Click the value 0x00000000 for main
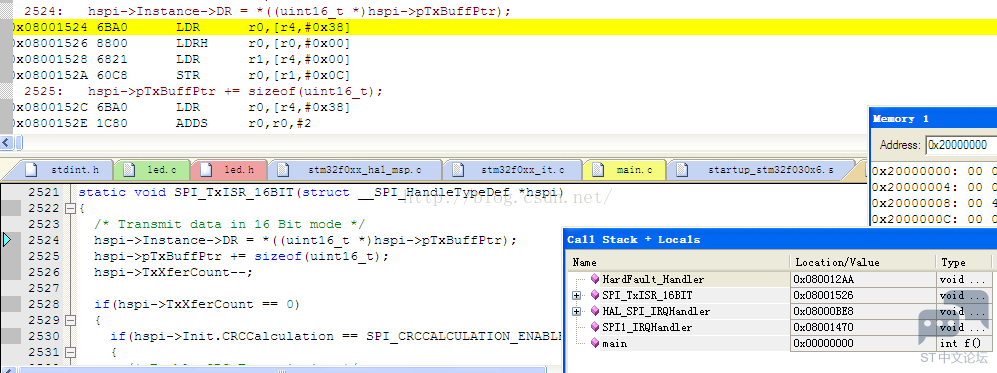This screenshot has height=373, width=997. click(x=823, y=343)
